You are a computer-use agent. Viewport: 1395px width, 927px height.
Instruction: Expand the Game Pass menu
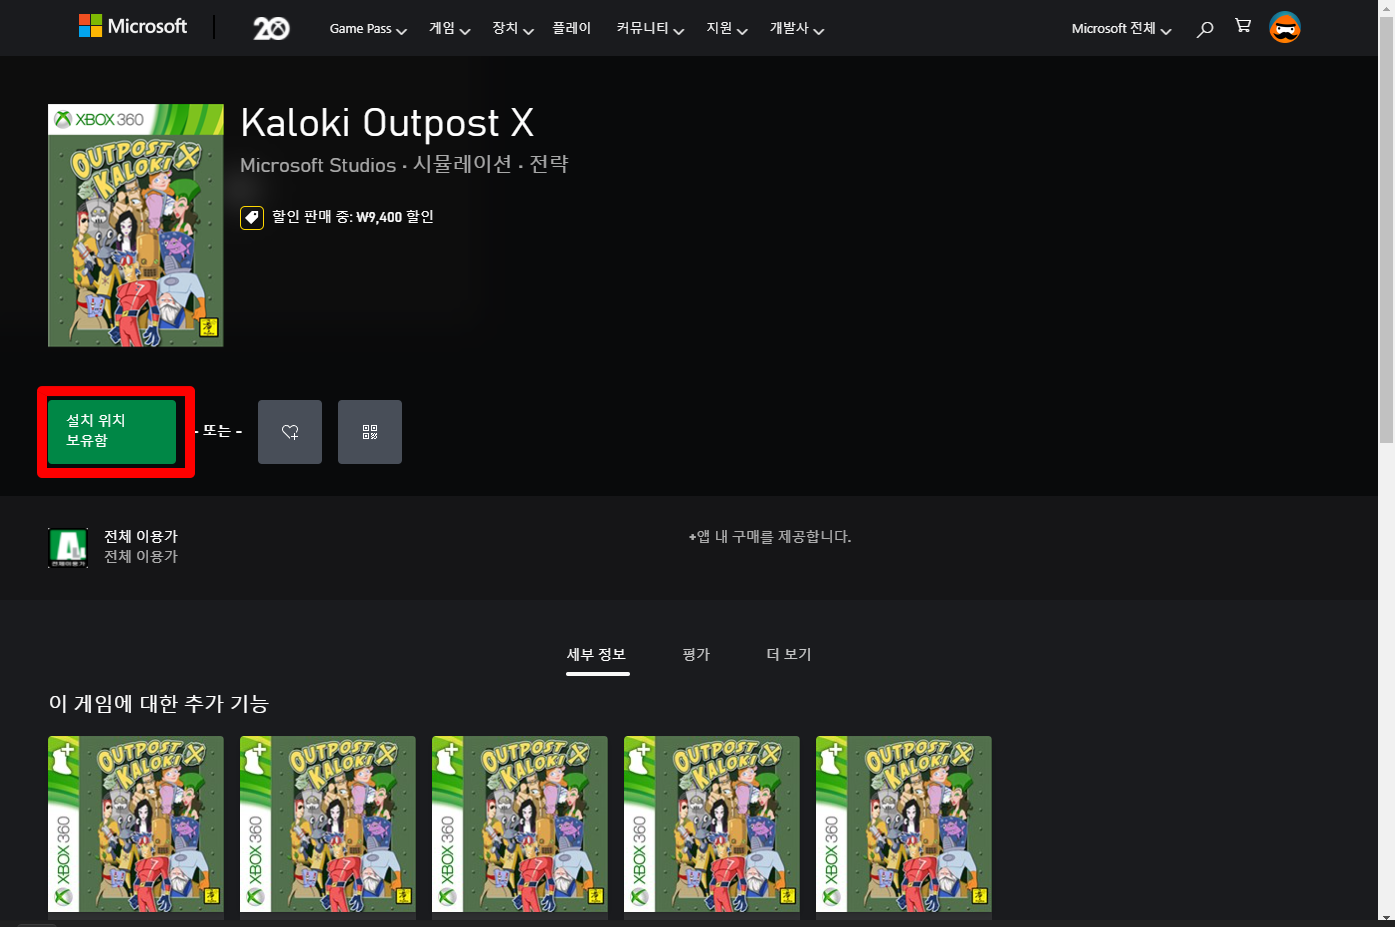pyautogui.click(x=368, y=29)
